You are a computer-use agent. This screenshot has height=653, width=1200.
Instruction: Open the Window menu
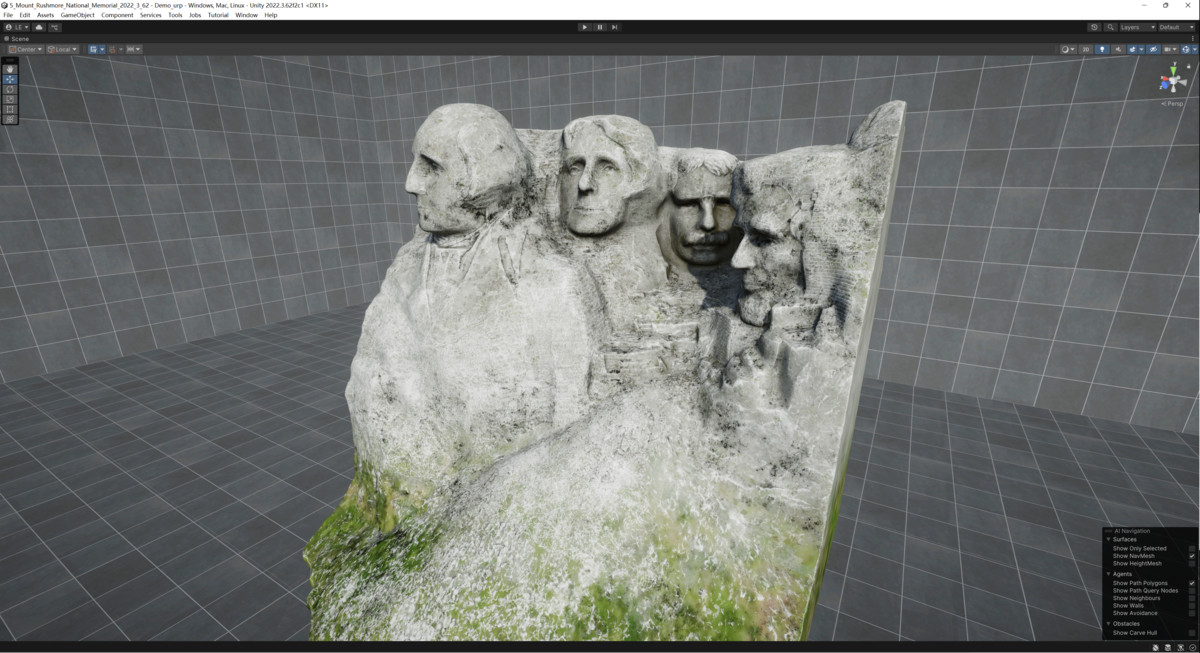[246, 14]
